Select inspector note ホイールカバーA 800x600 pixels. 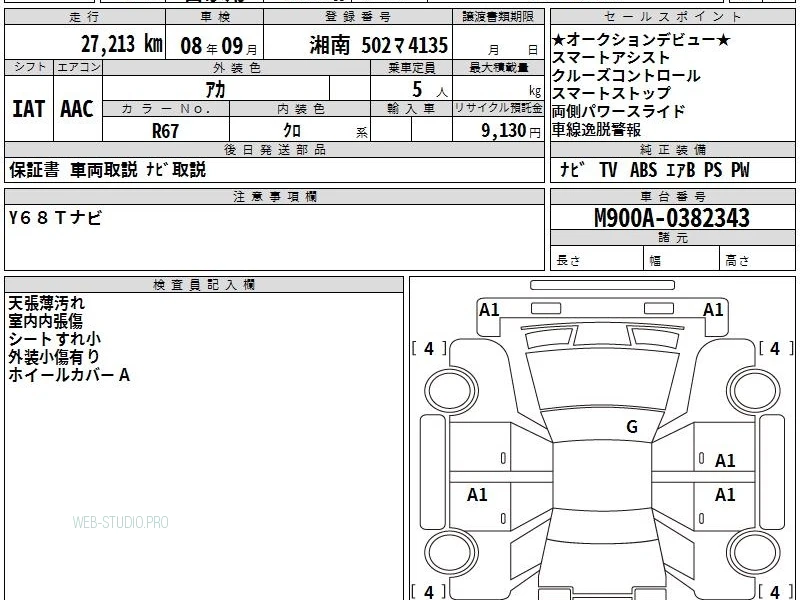coord(69,375)
